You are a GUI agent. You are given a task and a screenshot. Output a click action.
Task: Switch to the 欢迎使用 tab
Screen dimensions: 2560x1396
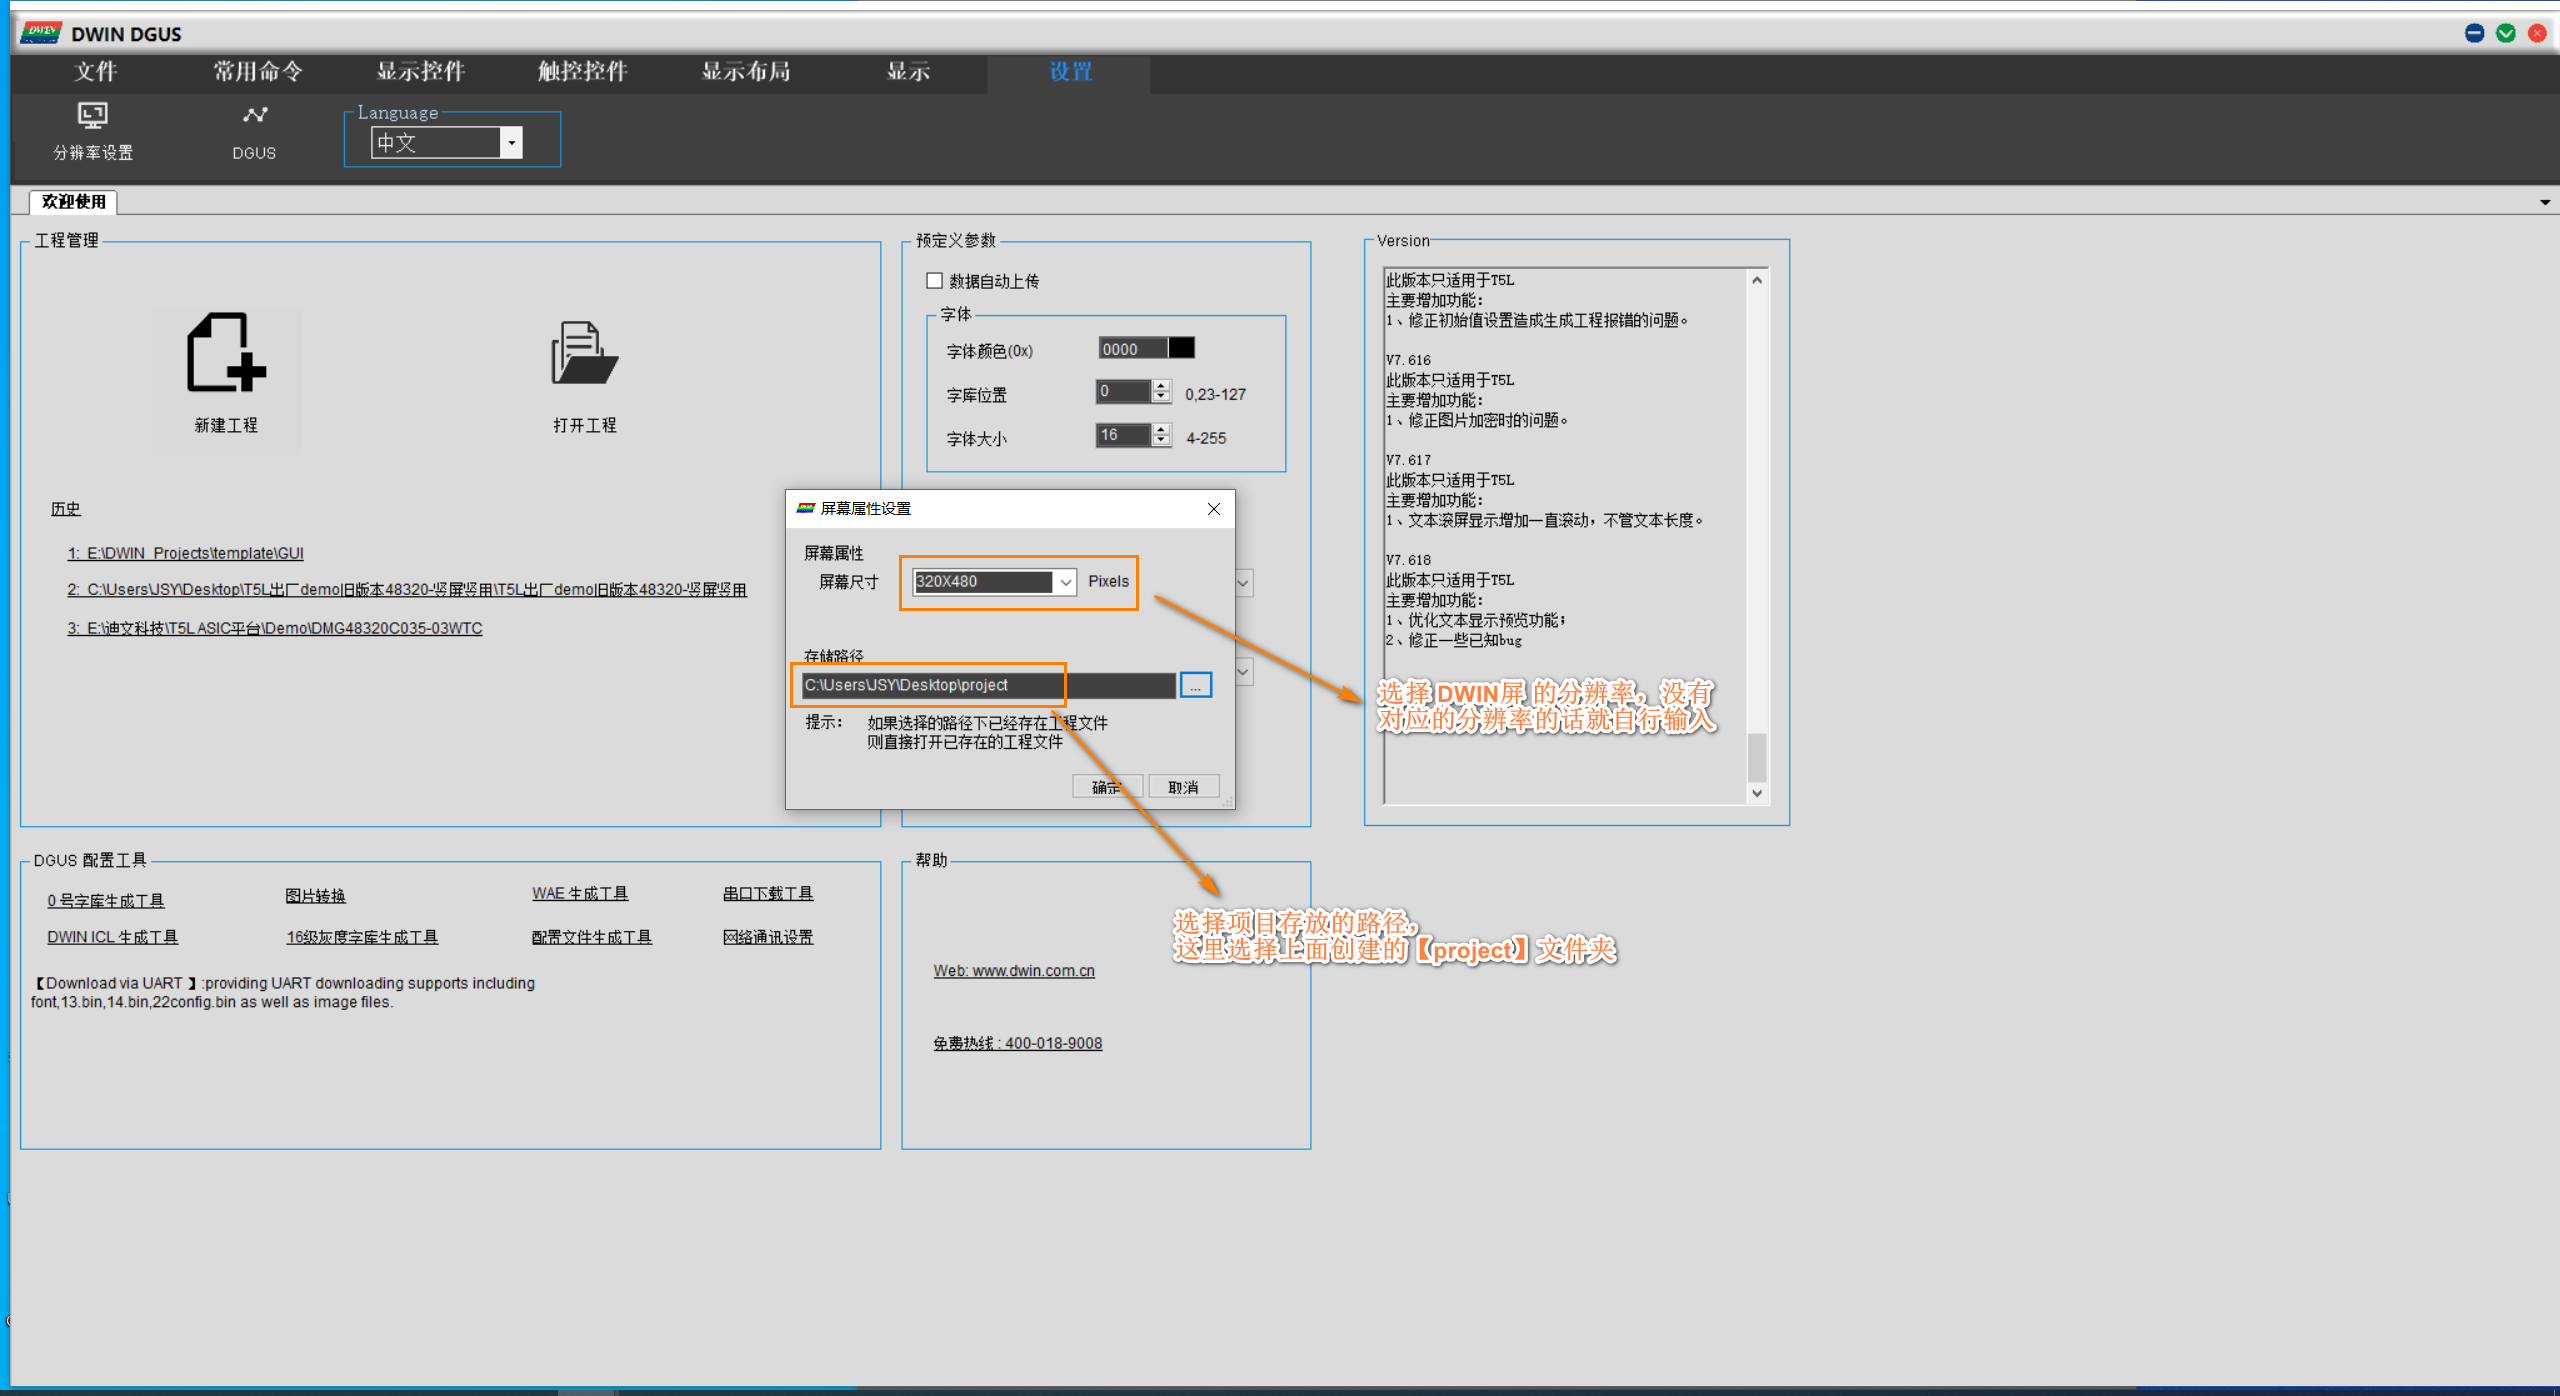click(74, 202)
